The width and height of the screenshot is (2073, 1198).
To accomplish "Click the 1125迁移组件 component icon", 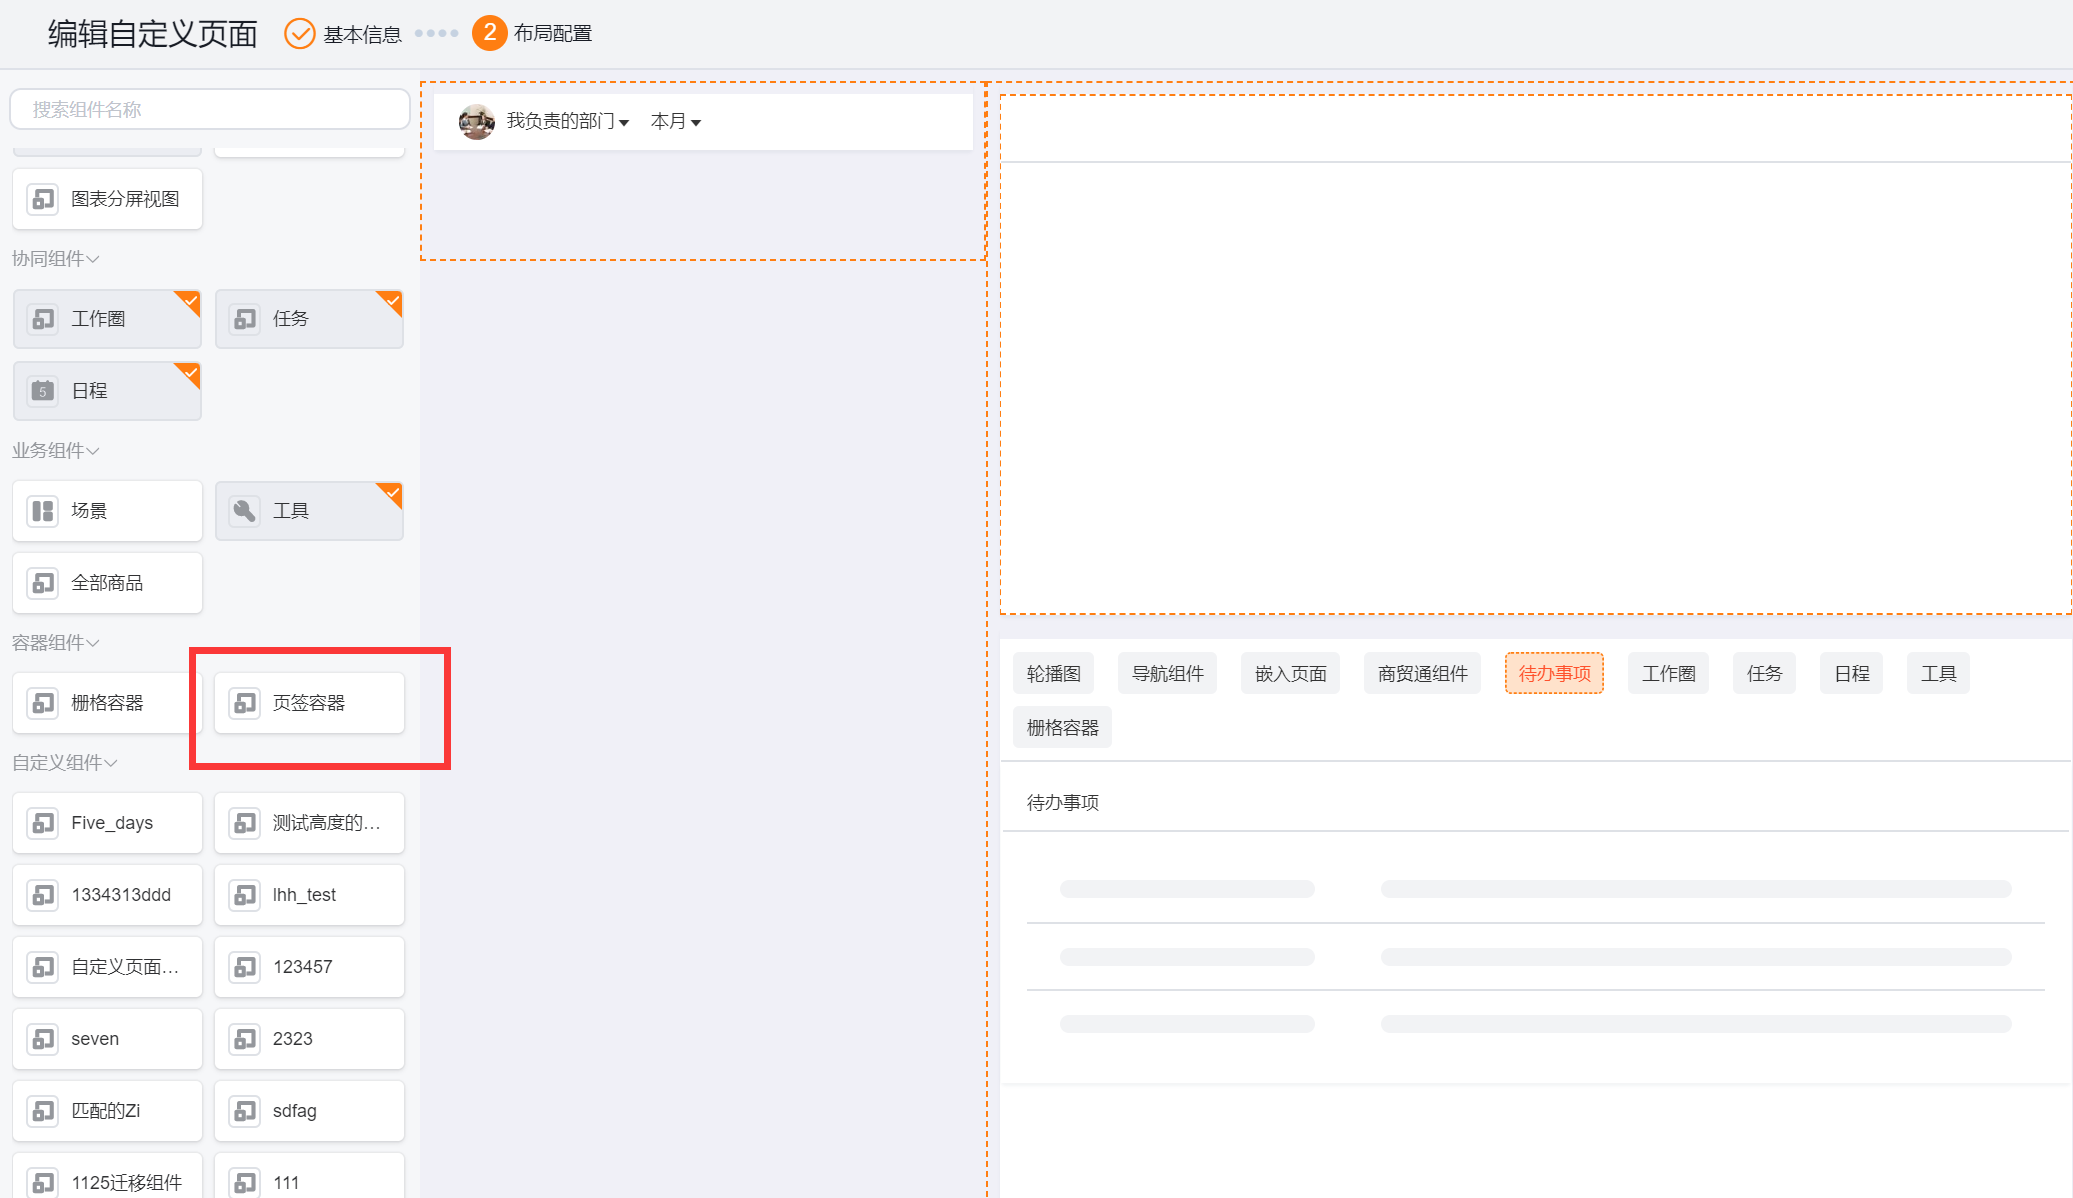I will 42,1183.
